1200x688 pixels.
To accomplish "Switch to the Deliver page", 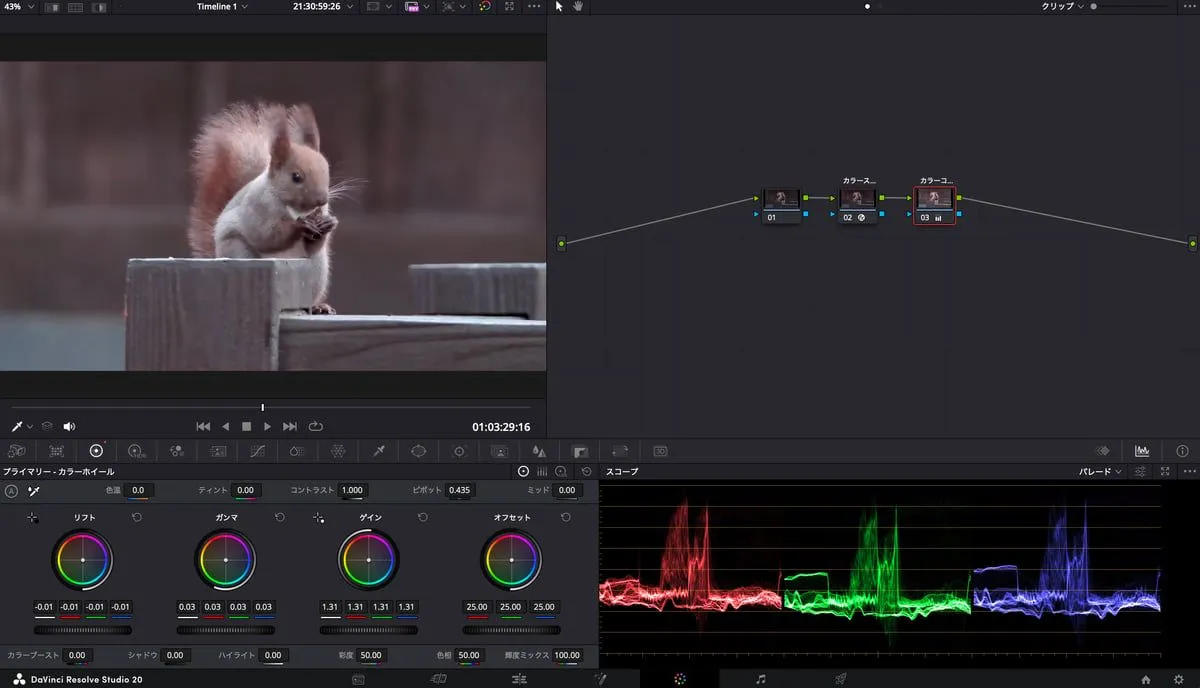I will 841,679.
